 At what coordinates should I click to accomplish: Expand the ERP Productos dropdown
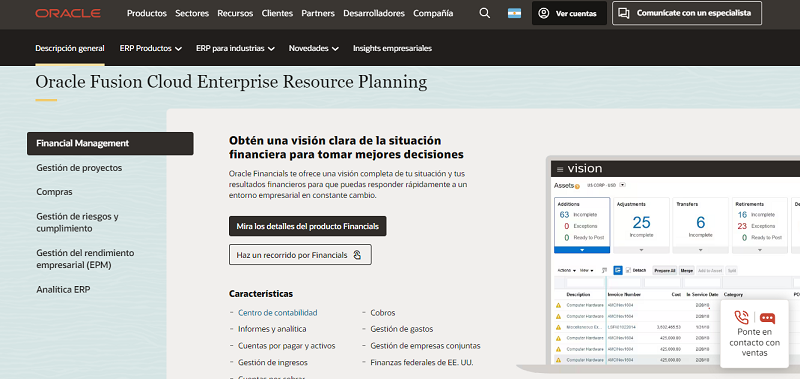tap(151, 48)
